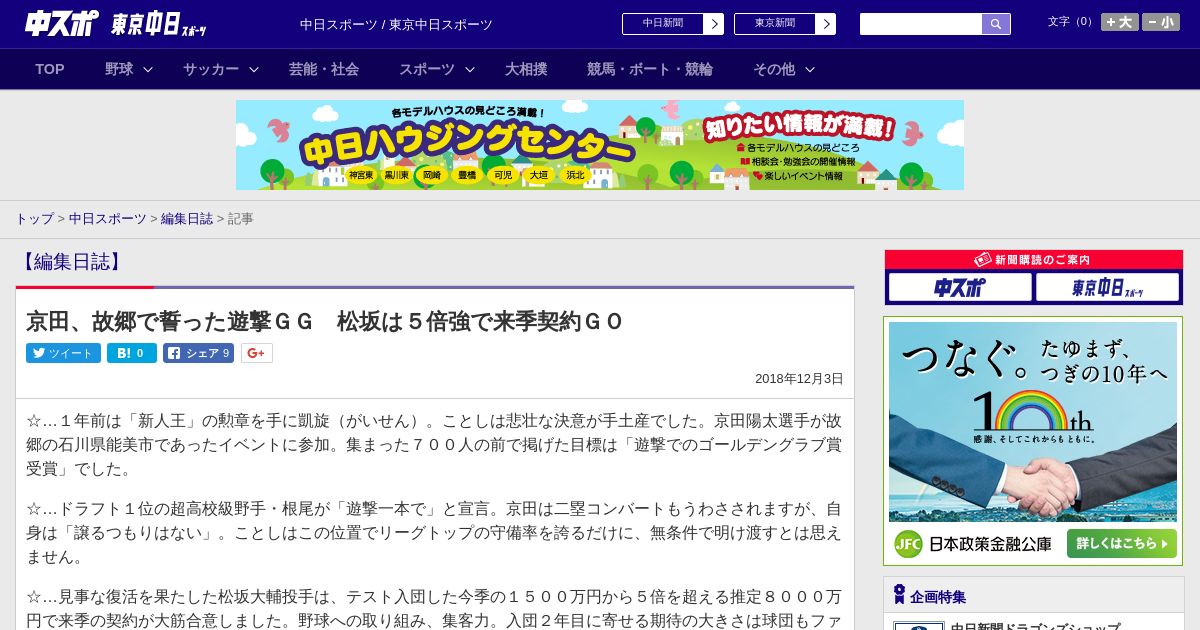Open the スポーツ menu
Viewport: 1200px width, 630px height.
tap(427, 69)
